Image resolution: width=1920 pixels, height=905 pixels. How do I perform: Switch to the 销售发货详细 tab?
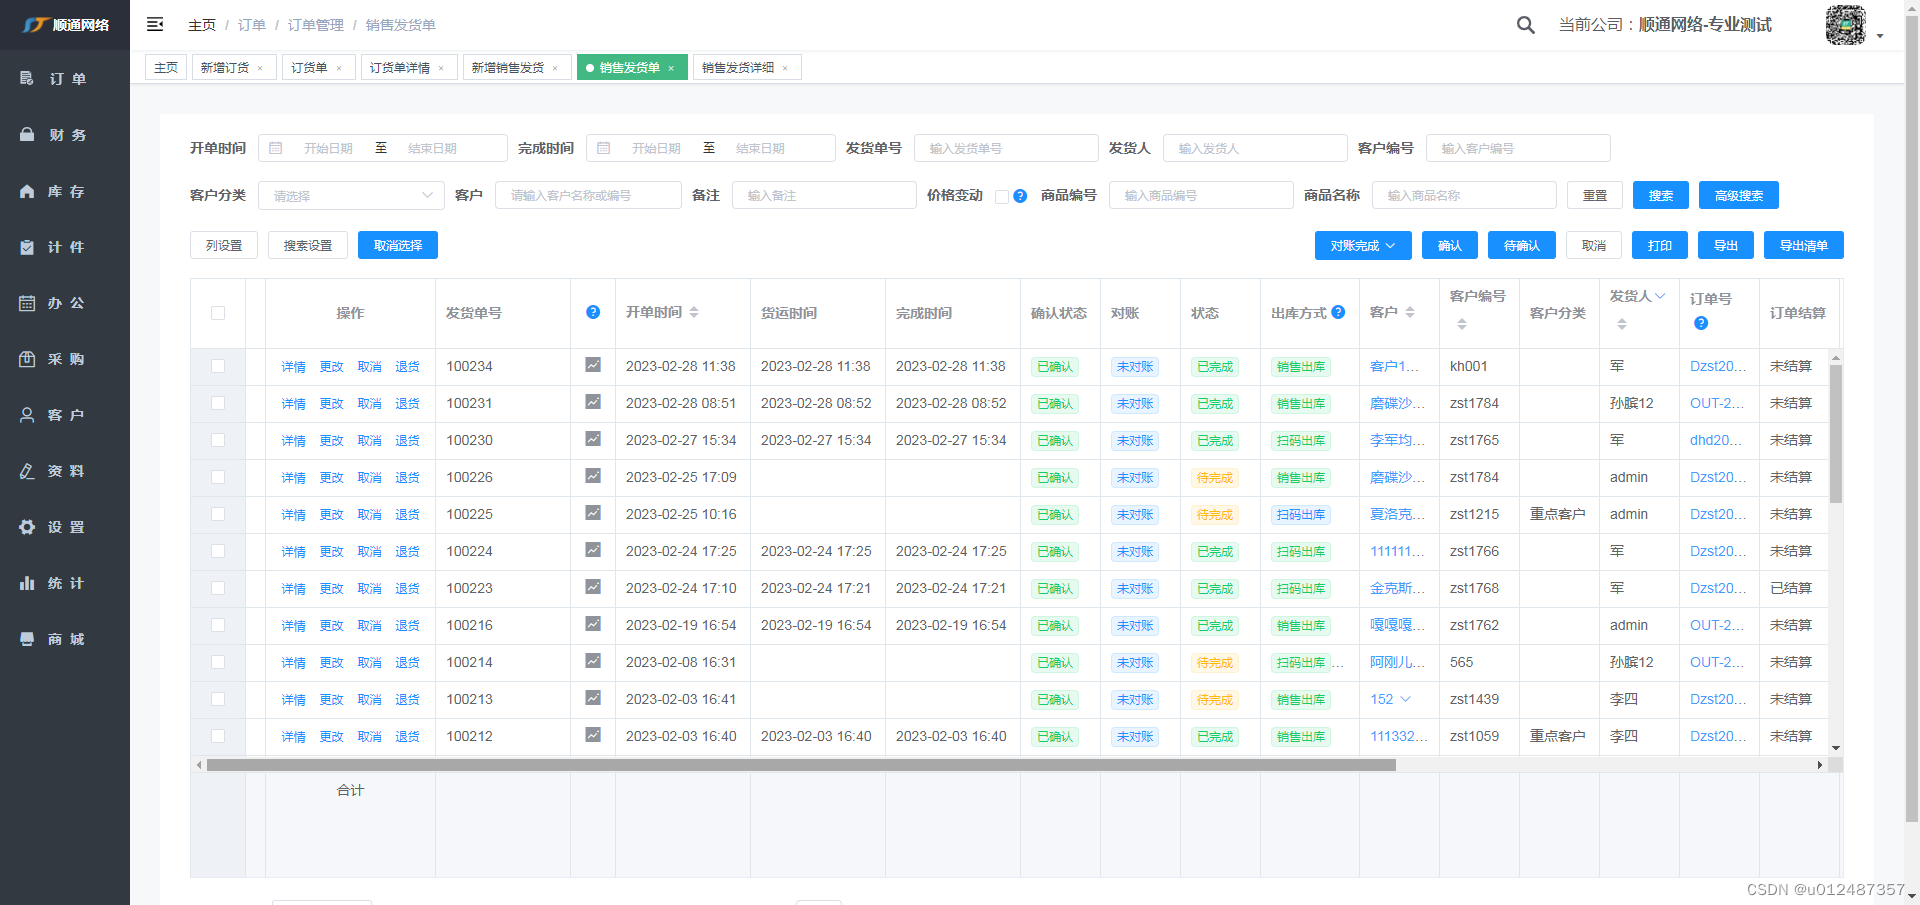tap(746, 68)
